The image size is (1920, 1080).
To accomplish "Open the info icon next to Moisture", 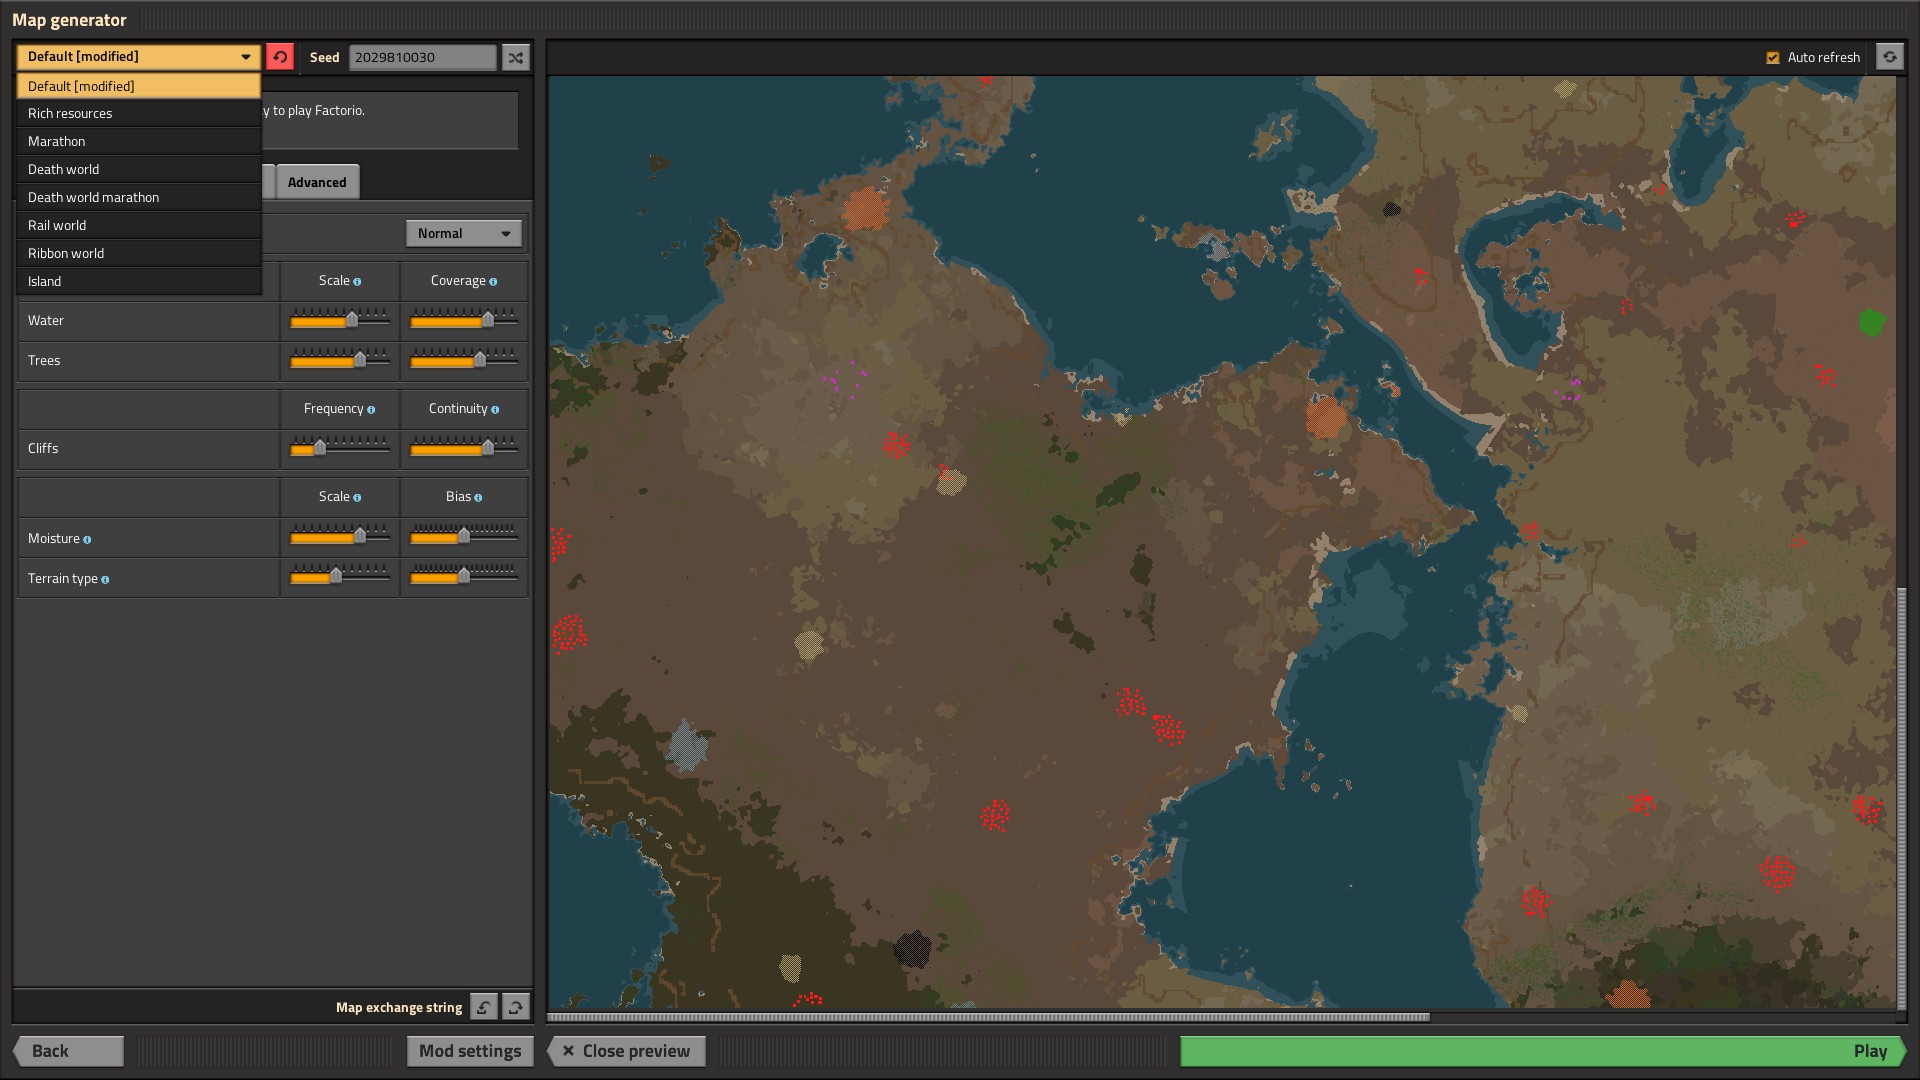I will tap(87, 540).
